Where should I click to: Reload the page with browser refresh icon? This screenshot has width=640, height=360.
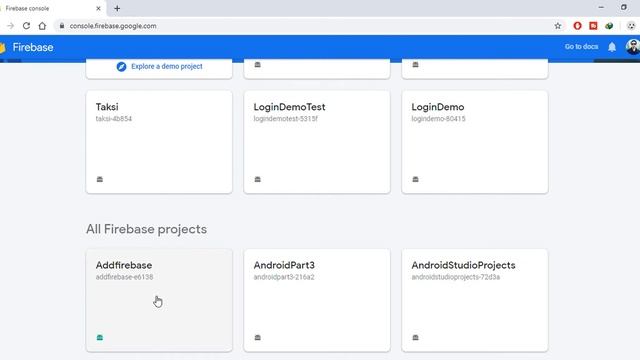(x=26, y=26)
